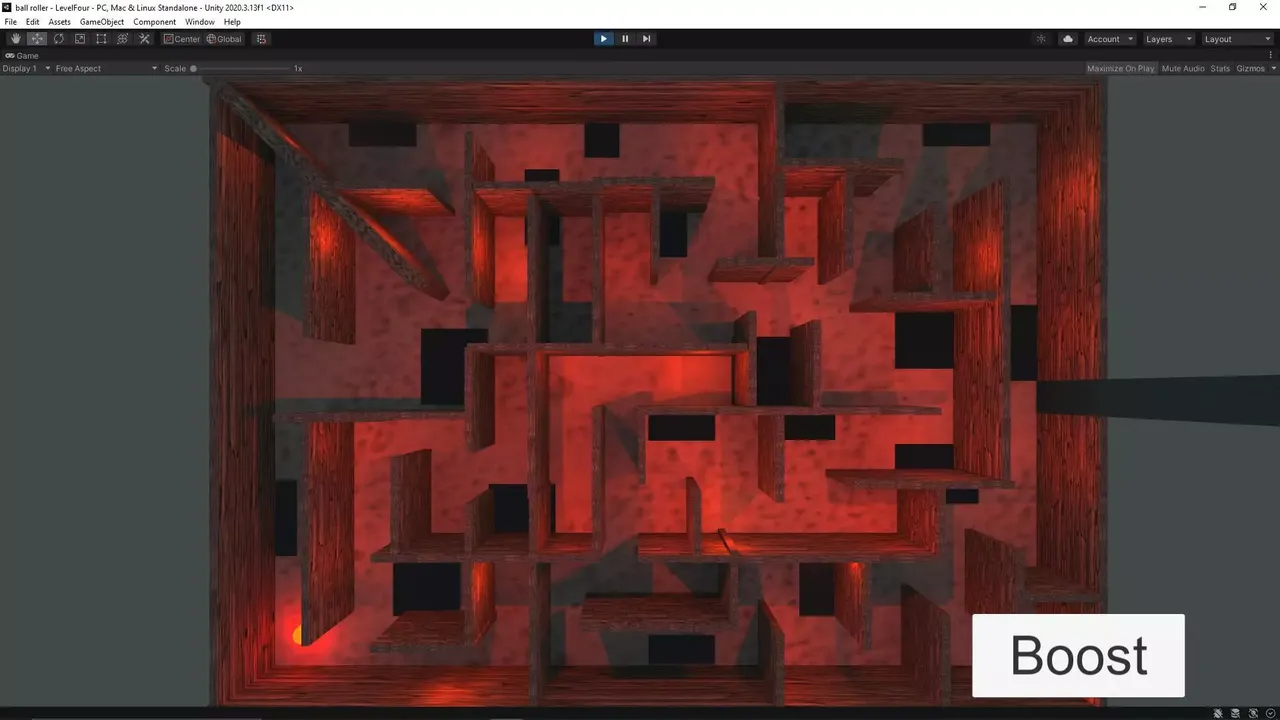Open the Layout dropdown
This screenshot has width=1280, height=720.
1236,38
